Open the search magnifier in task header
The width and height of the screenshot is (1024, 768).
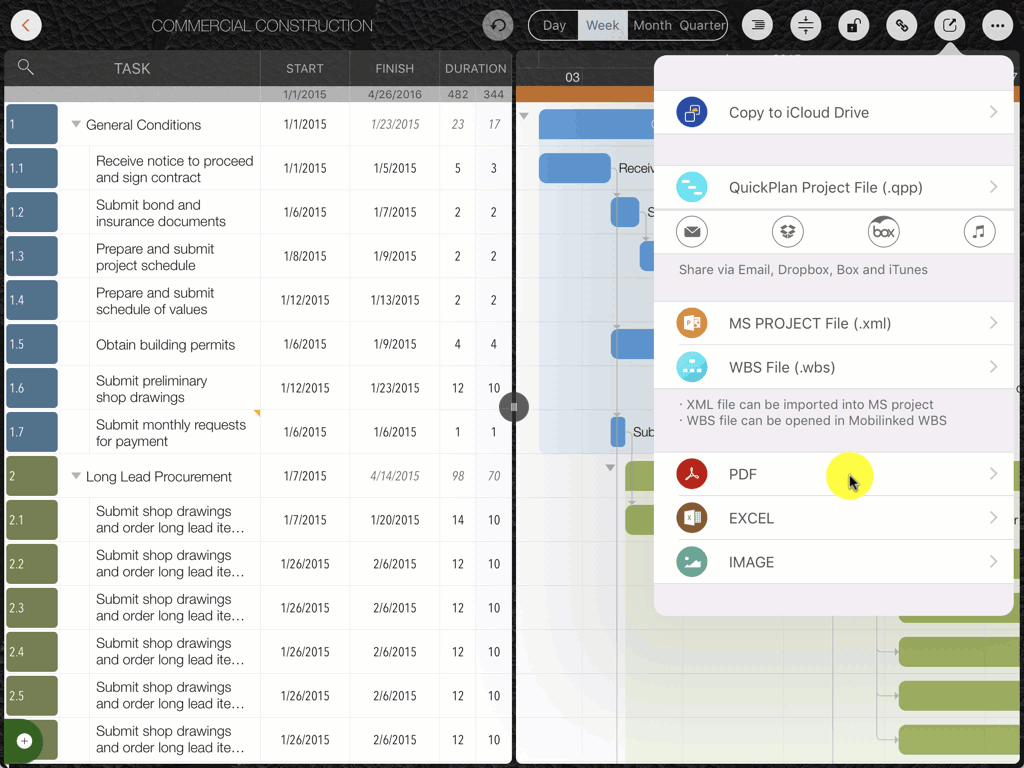pos(26,67)
